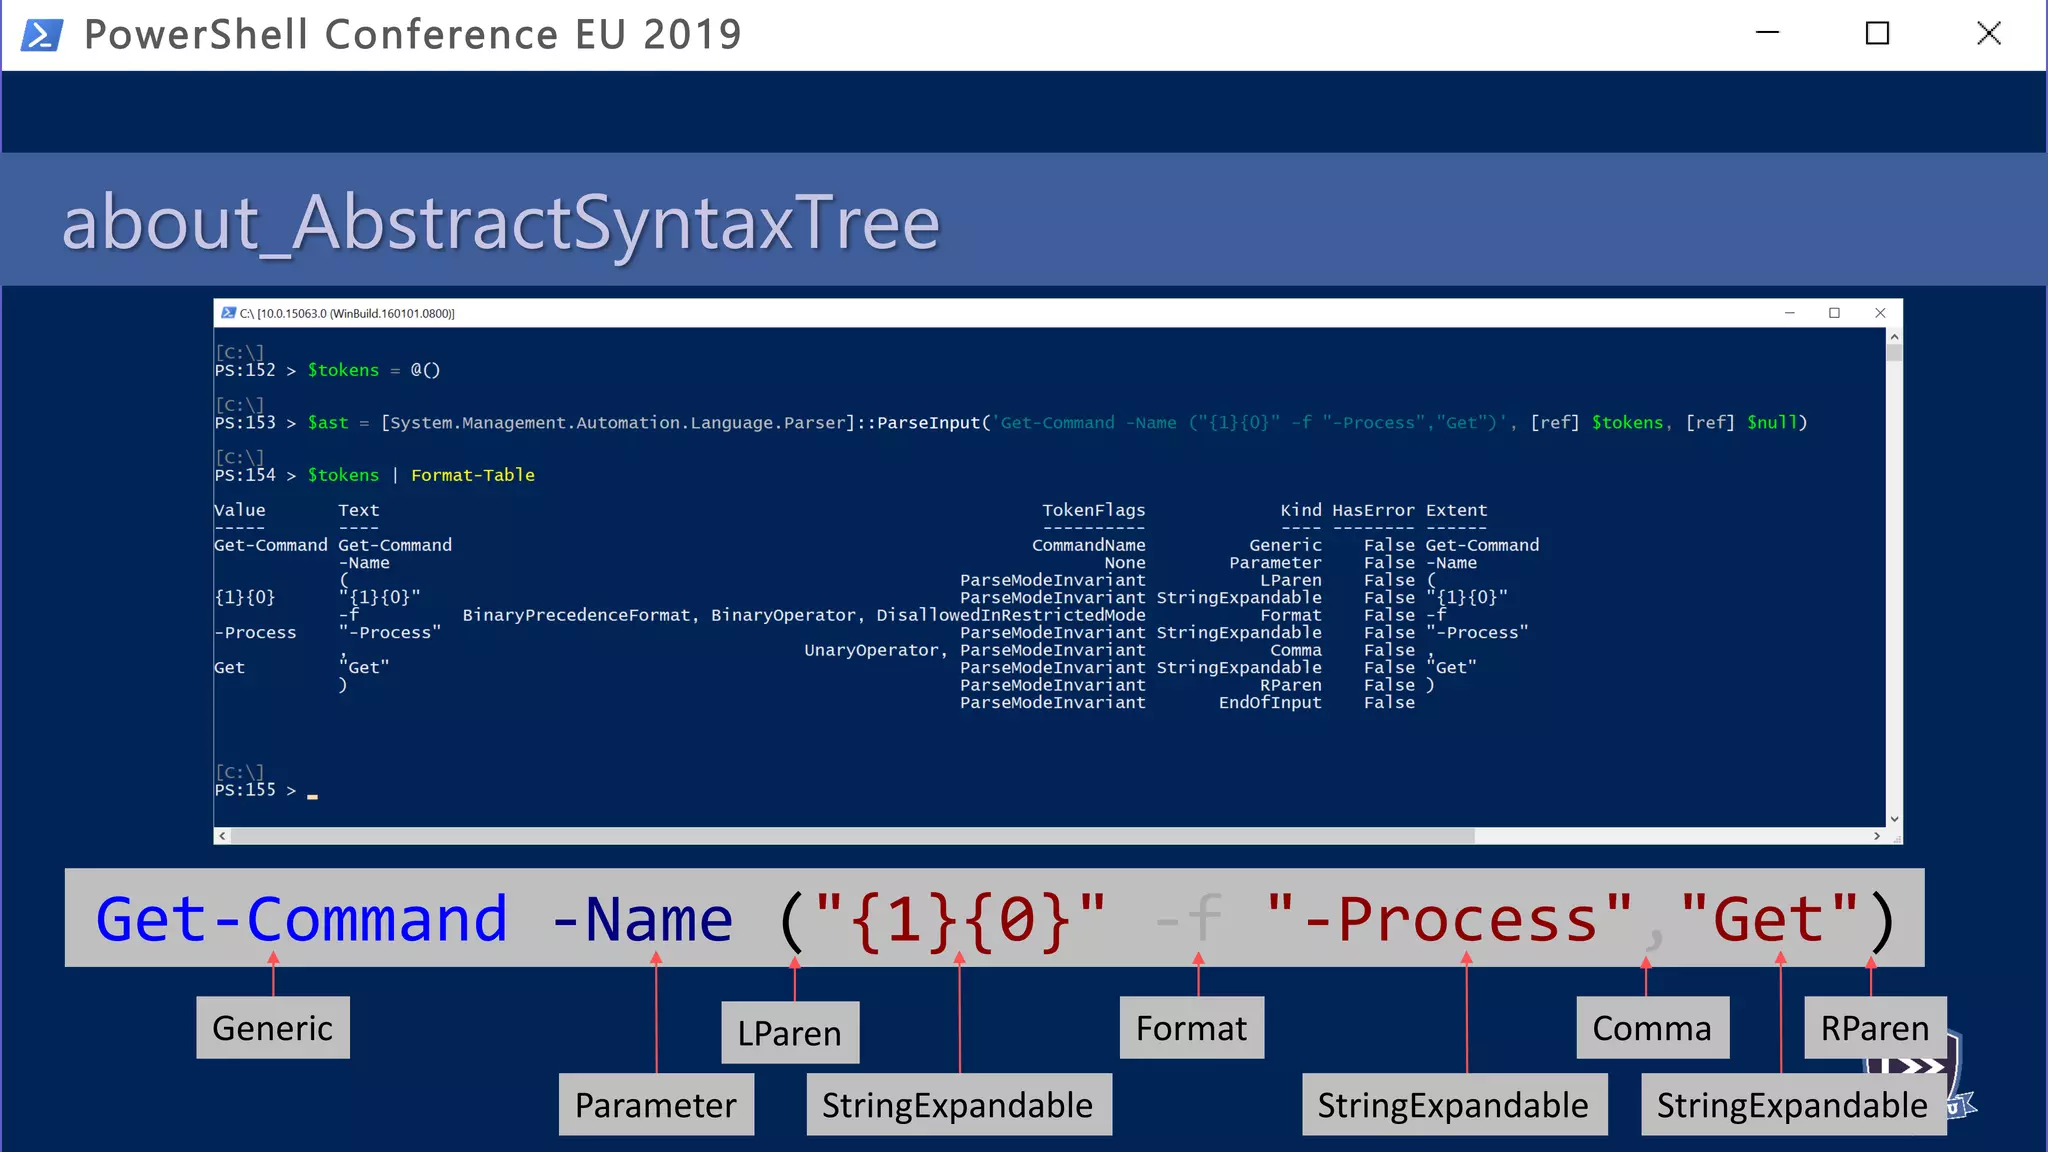Click the console vertical scrollbar down arrow
This screenshot has width=2048, height=1152.
[1894, 819]
